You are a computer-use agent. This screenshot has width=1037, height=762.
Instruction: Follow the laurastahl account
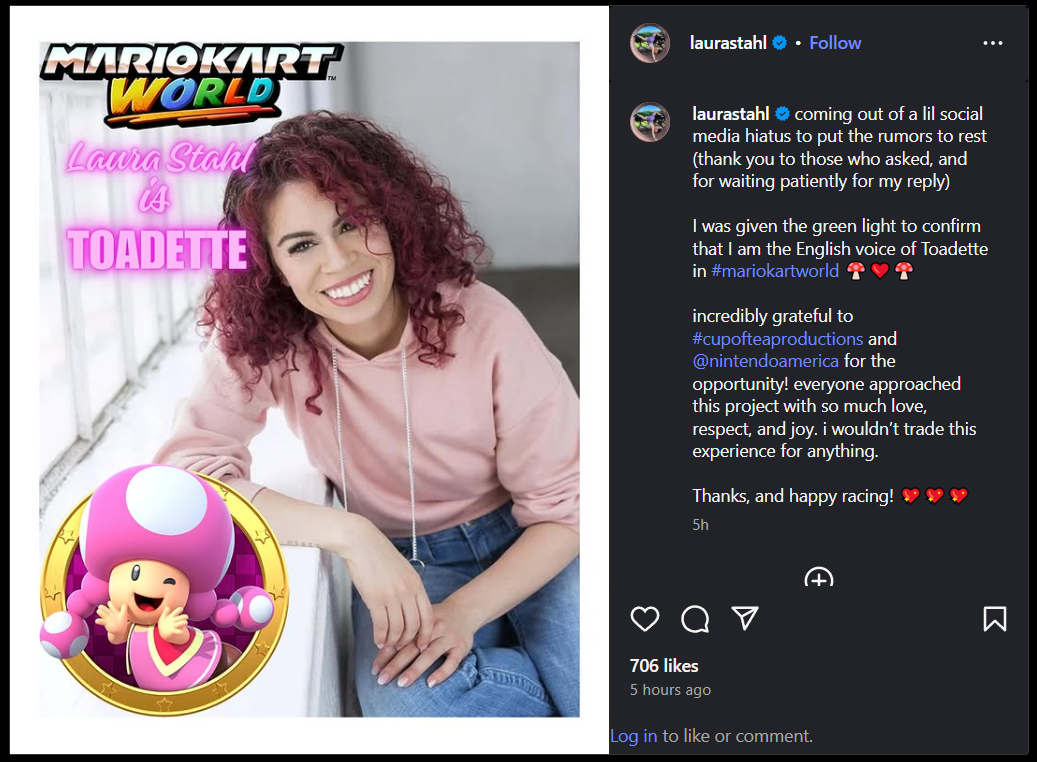[x=835, y=43]
